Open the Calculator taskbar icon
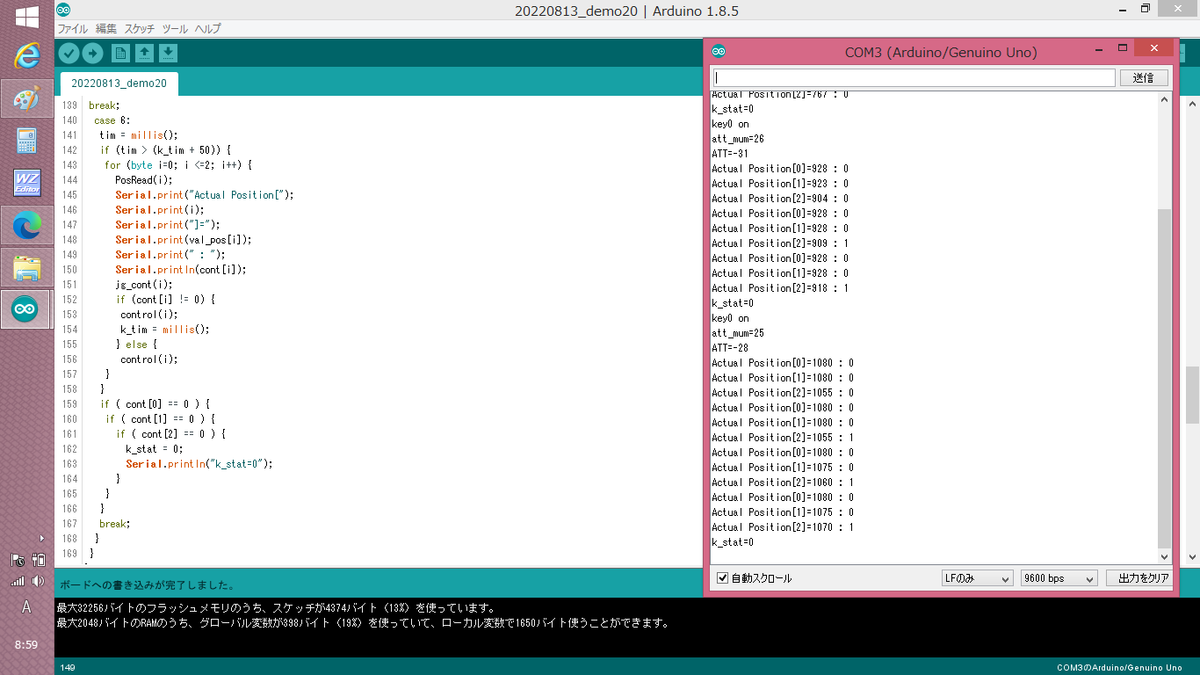This screenshot has width=1200, height=675. tap(27, 141)
